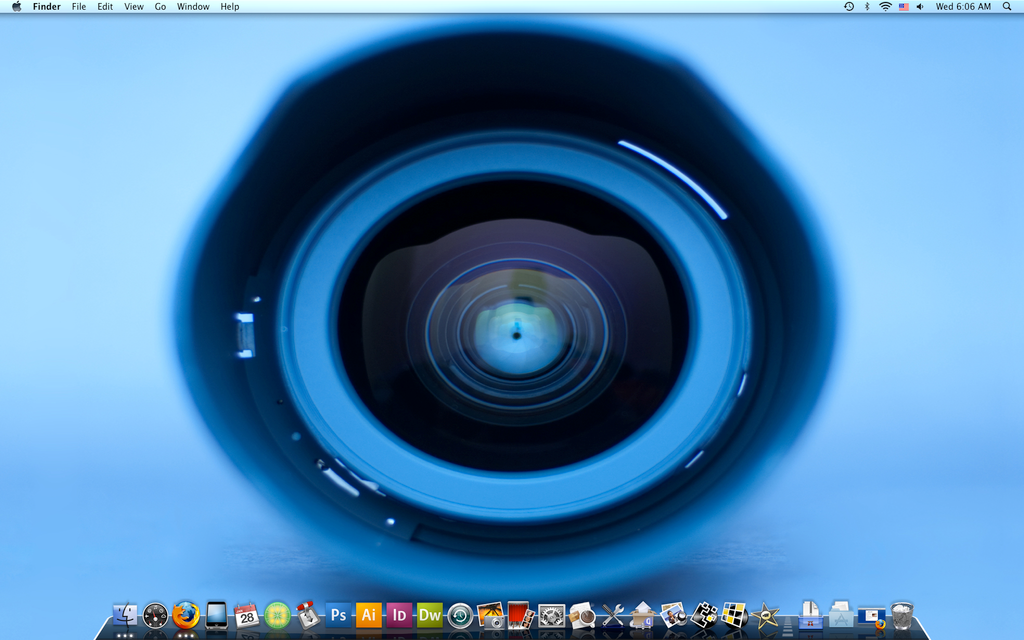This screenshot has width=1024, height=640.
Task: Click the Spotlight search magnifier
Action: click(1007, 6)
